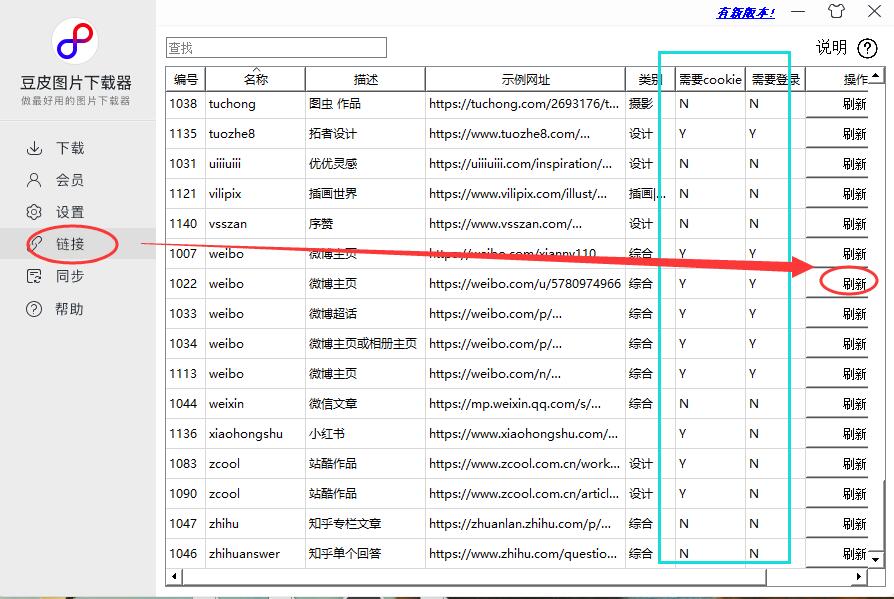Click the https://mp.weixin.qq.com/s/ URL cell

pos(525,404)
